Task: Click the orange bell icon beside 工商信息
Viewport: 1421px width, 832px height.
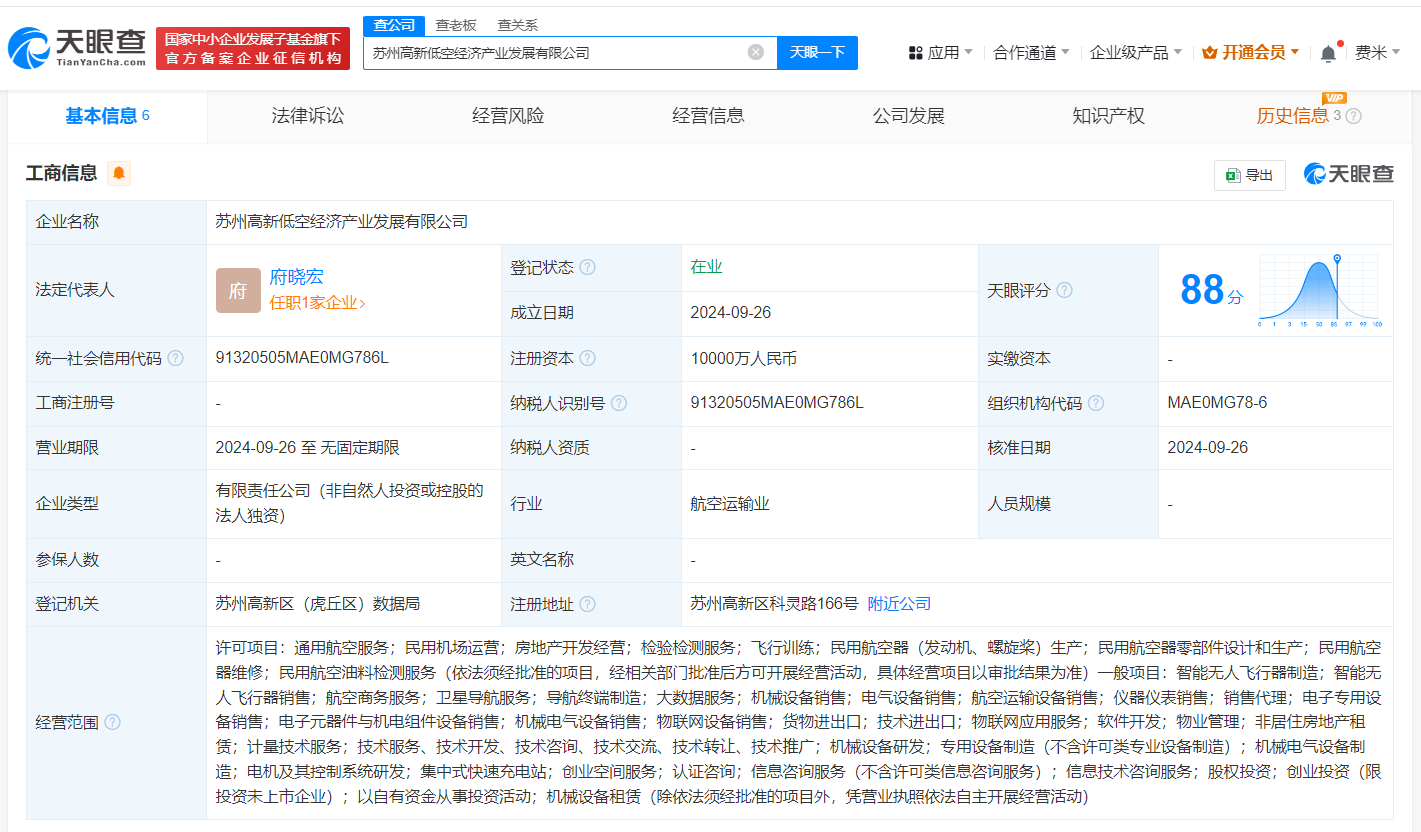Action: pyautogui.click(x=119, y=173)
